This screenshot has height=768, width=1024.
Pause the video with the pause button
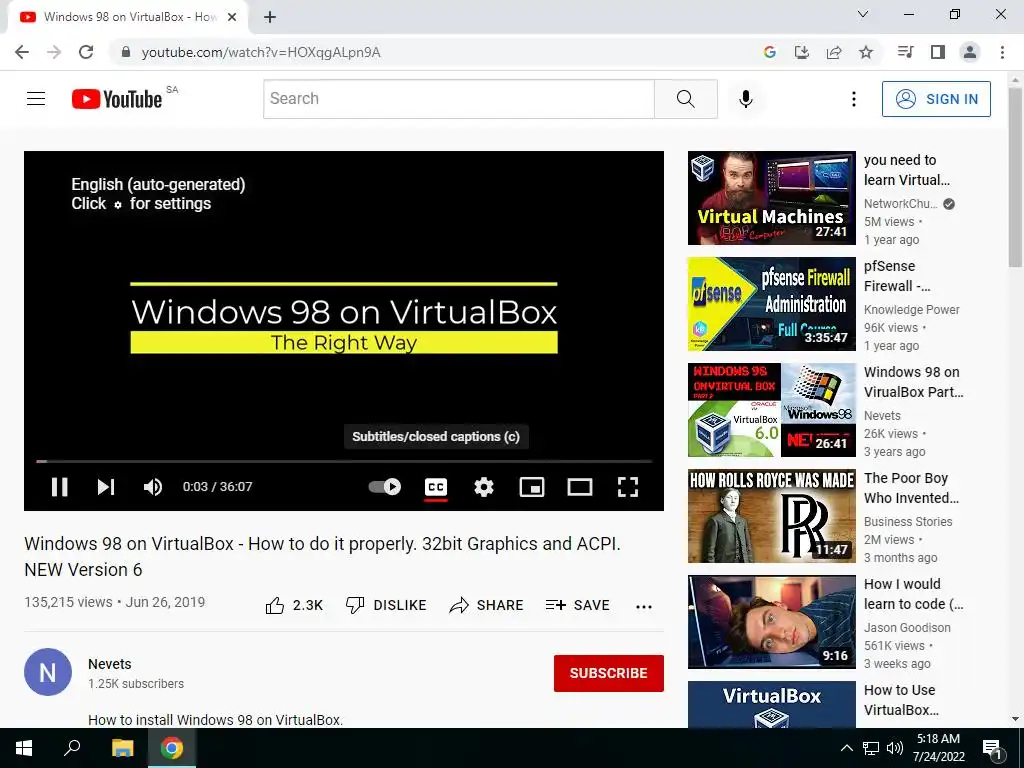(x=59, y=487)
